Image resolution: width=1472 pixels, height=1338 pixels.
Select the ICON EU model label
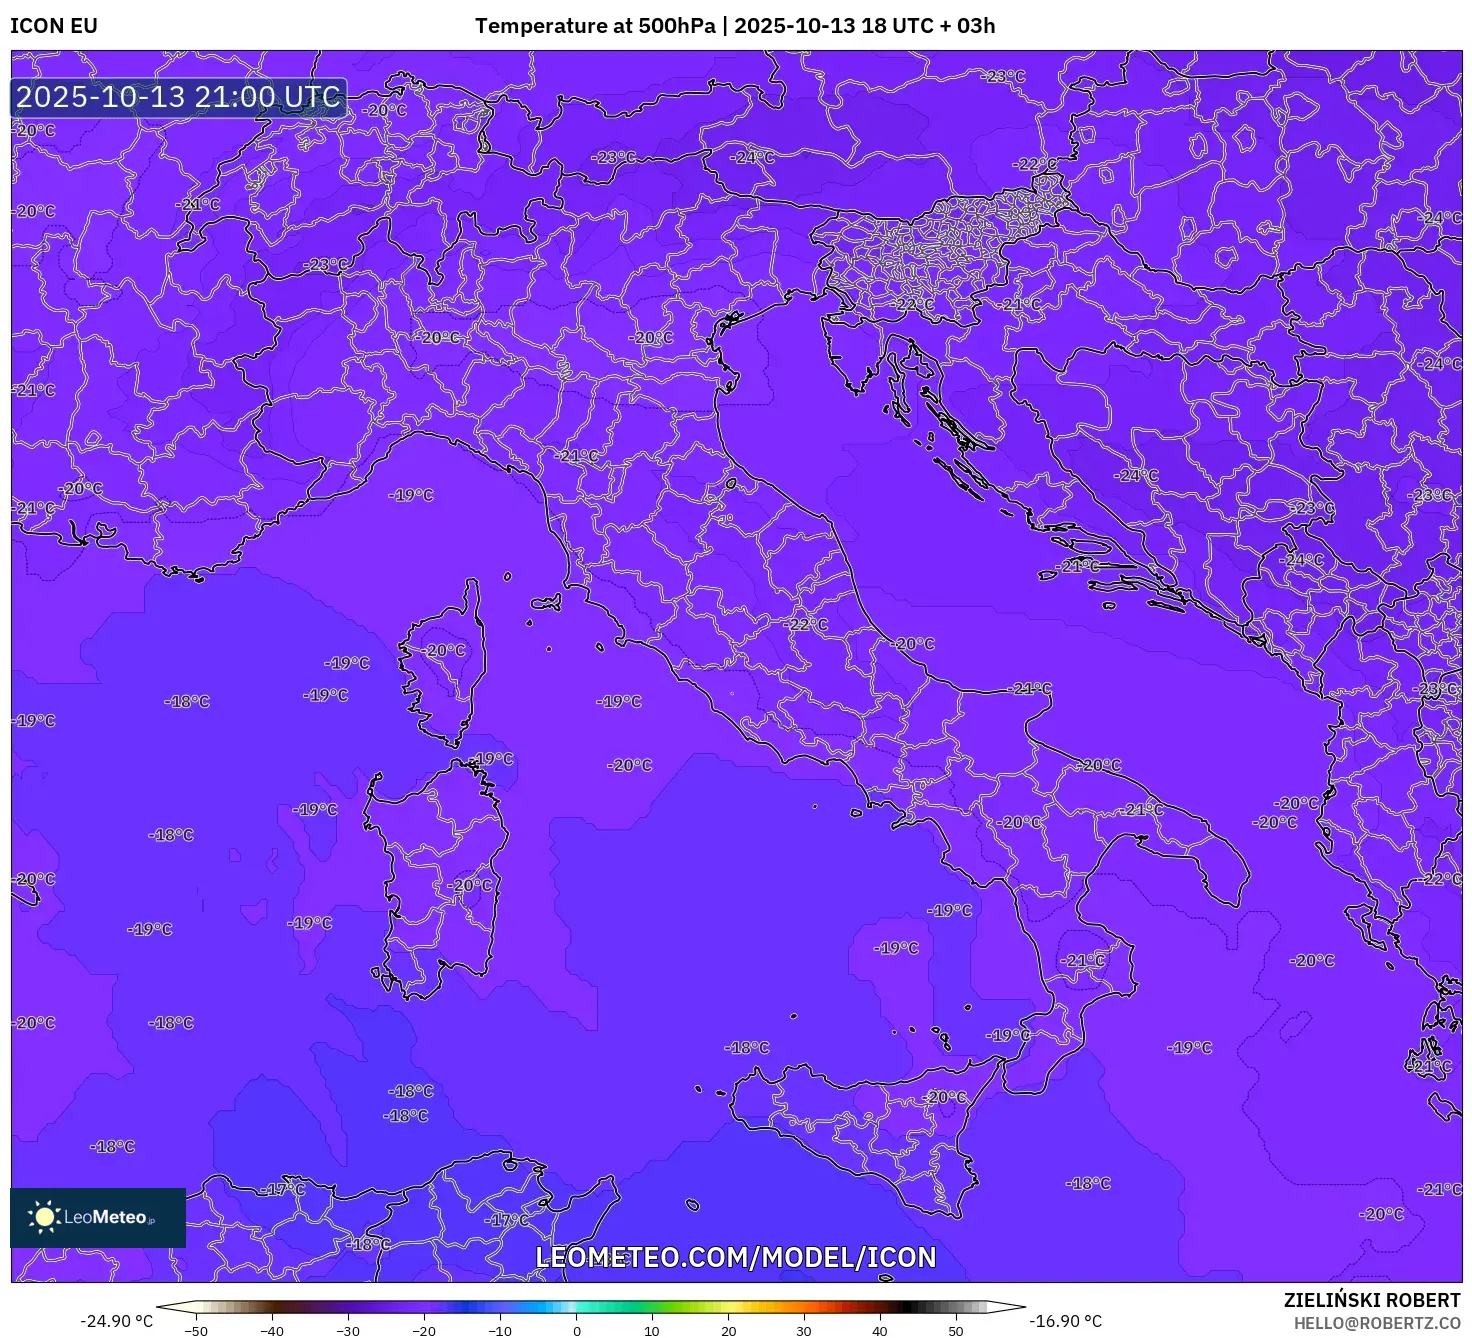click(x=54, y=26)
